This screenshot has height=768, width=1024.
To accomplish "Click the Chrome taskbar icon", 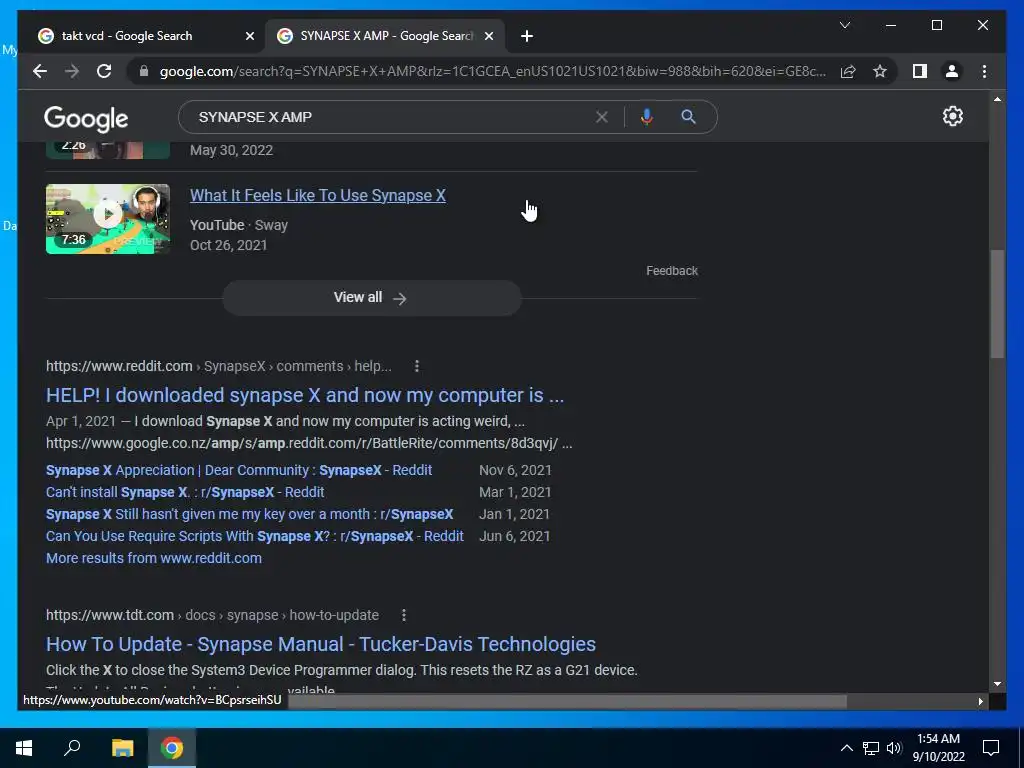I will [x=172, y=748].
